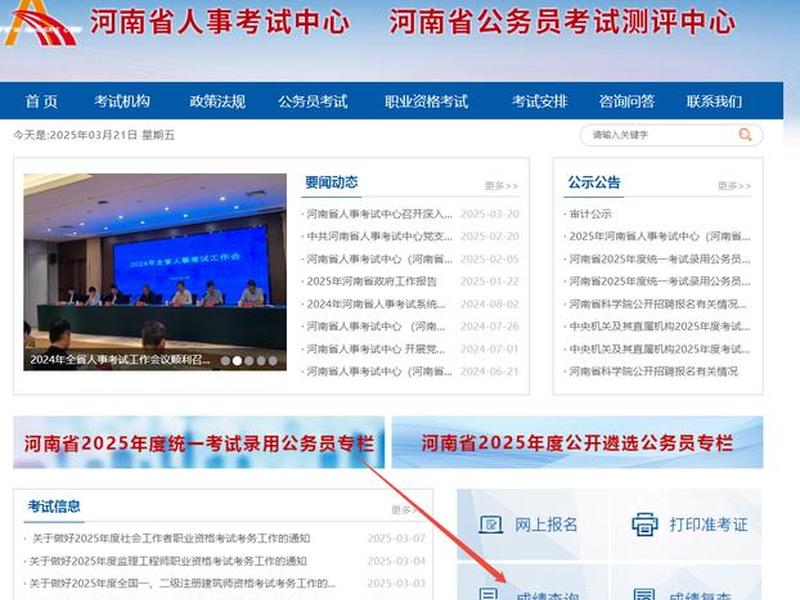800x600 pixels.
Task: Open 职业资格考试 navigation item
Action: [427, 102]
